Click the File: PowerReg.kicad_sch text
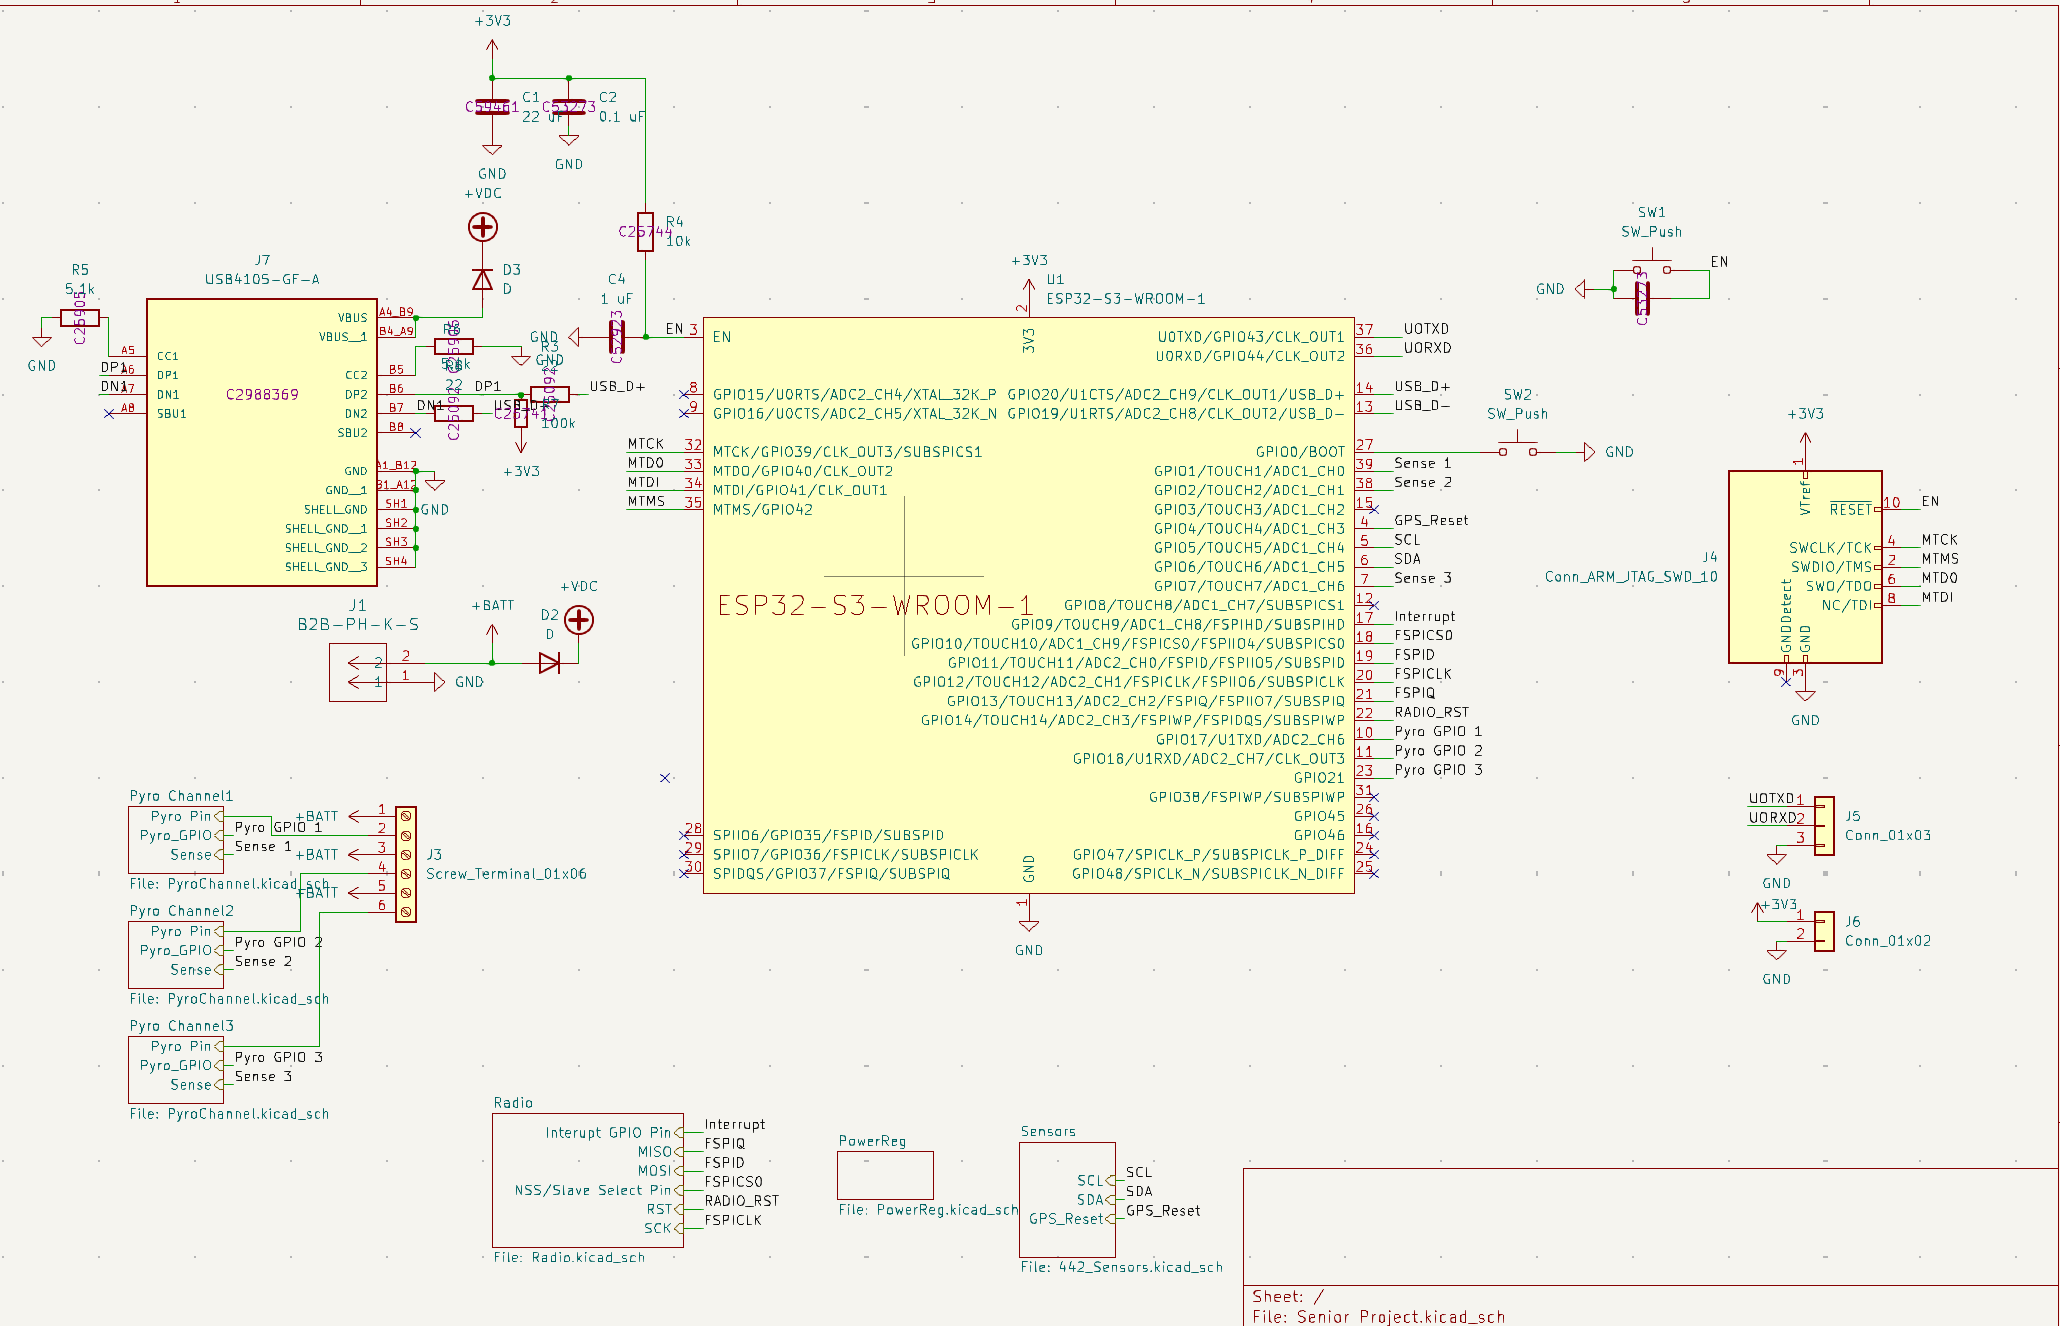 [x=928, y=1210]
